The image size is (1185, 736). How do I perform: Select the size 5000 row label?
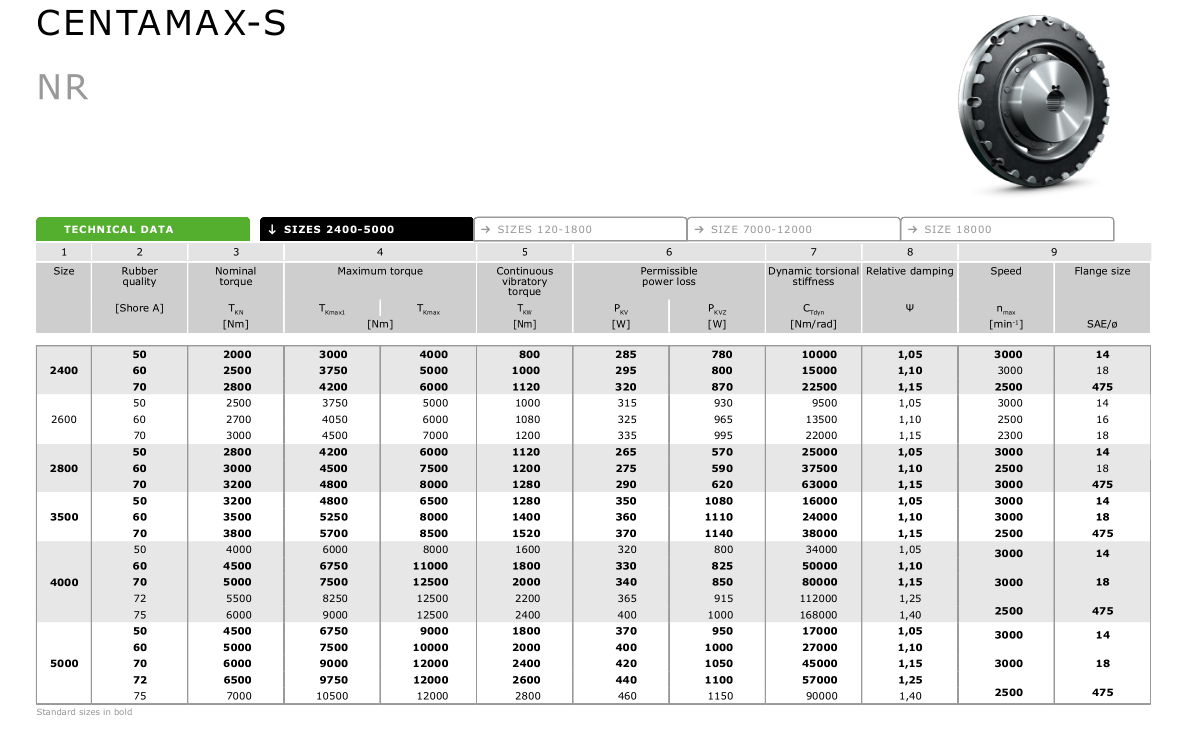coord(63,663)
